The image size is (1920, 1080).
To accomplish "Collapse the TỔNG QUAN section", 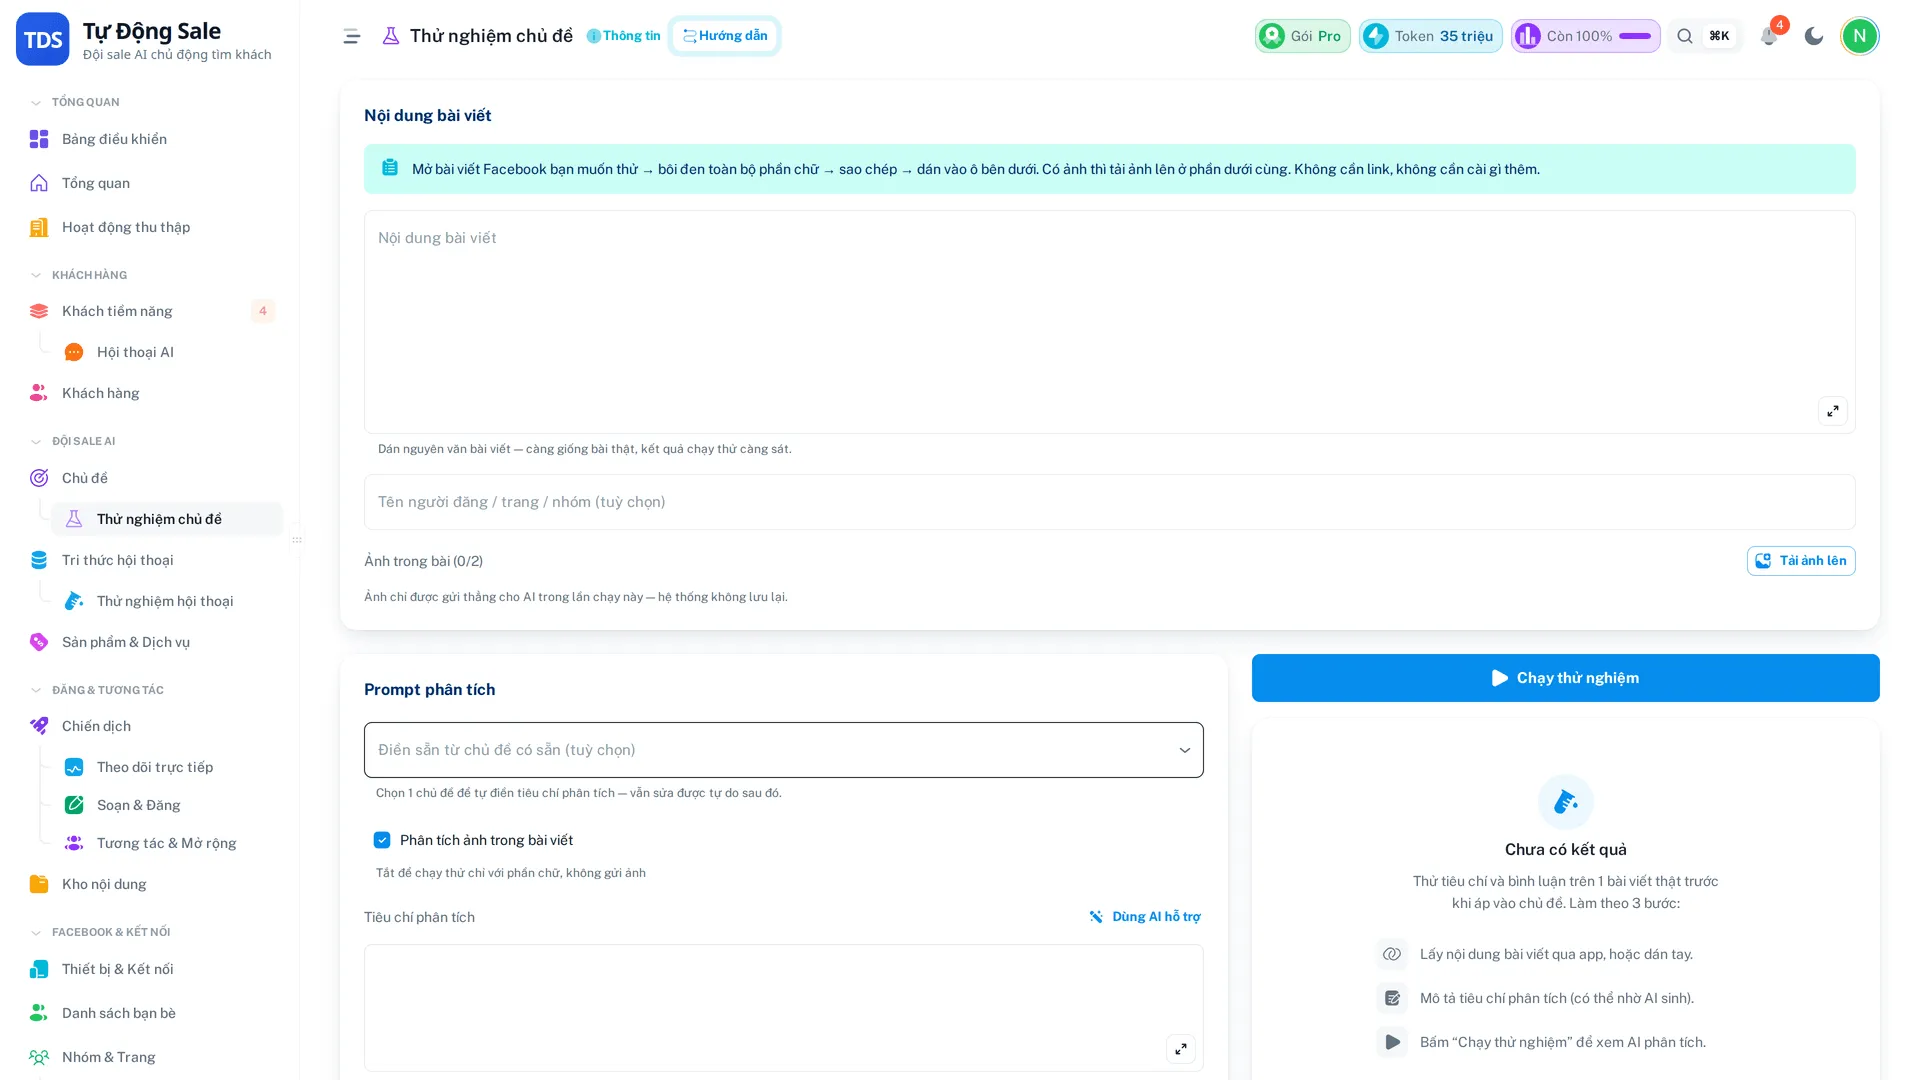I will point(36,102).
